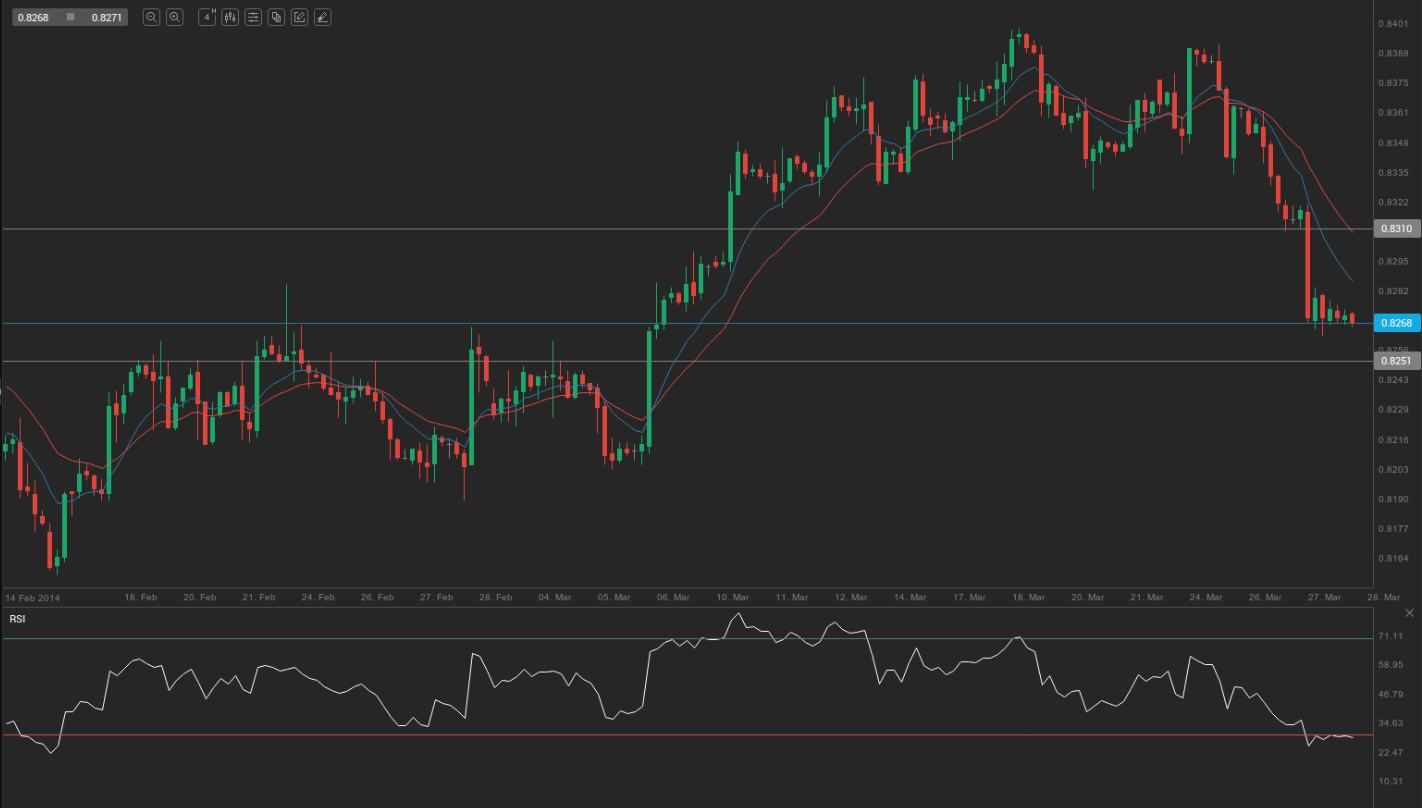Close the RSI indicator panel

click(x=1409, y=612)
